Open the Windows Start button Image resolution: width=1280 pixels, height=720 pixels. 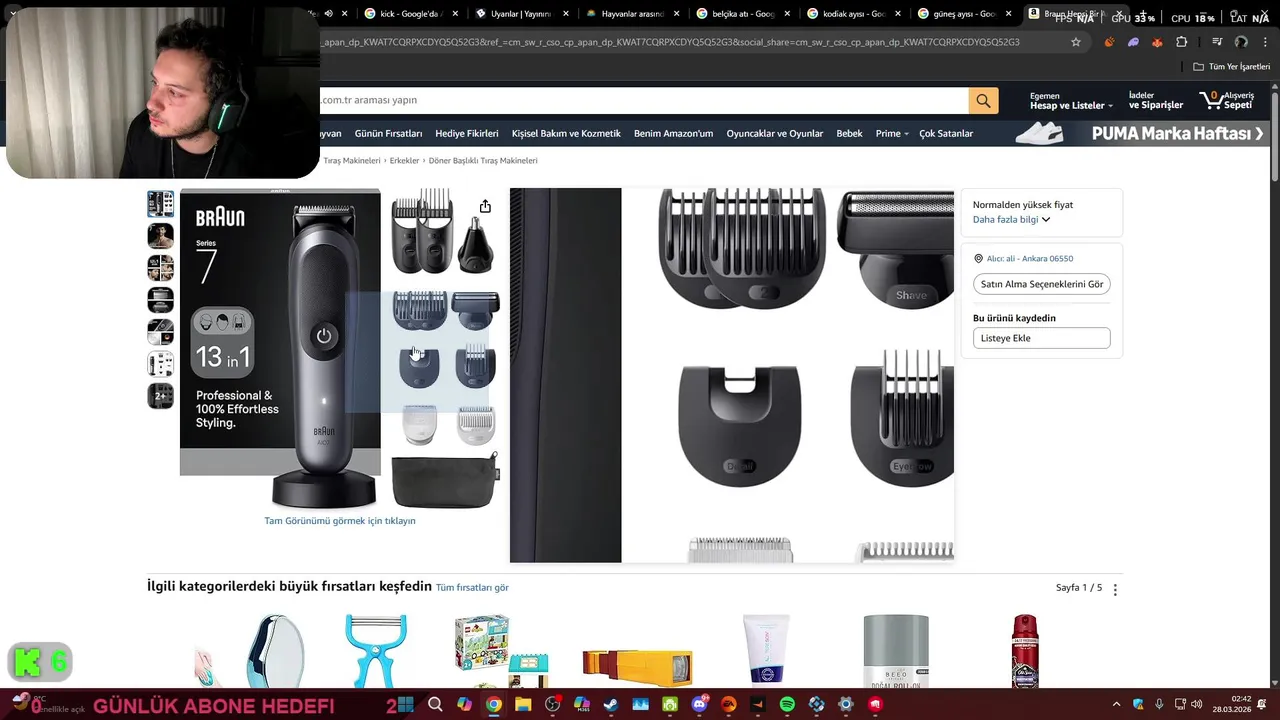point(406,705)
